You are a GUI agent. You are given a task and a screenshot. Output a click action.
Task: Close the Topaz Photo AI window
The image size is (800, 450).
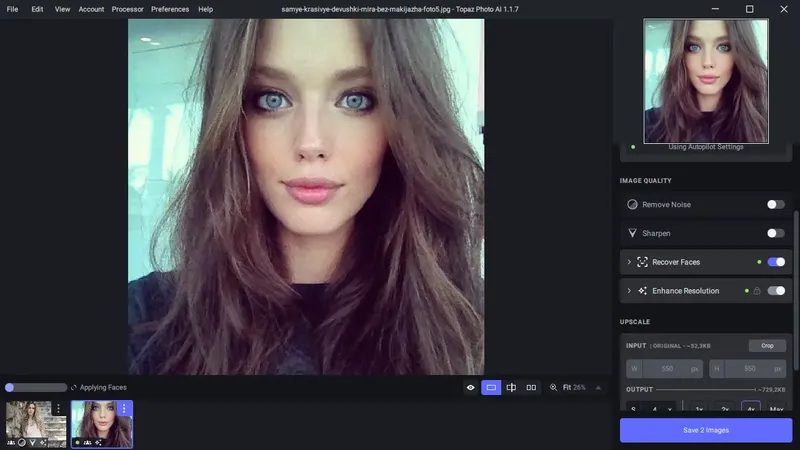784,9
